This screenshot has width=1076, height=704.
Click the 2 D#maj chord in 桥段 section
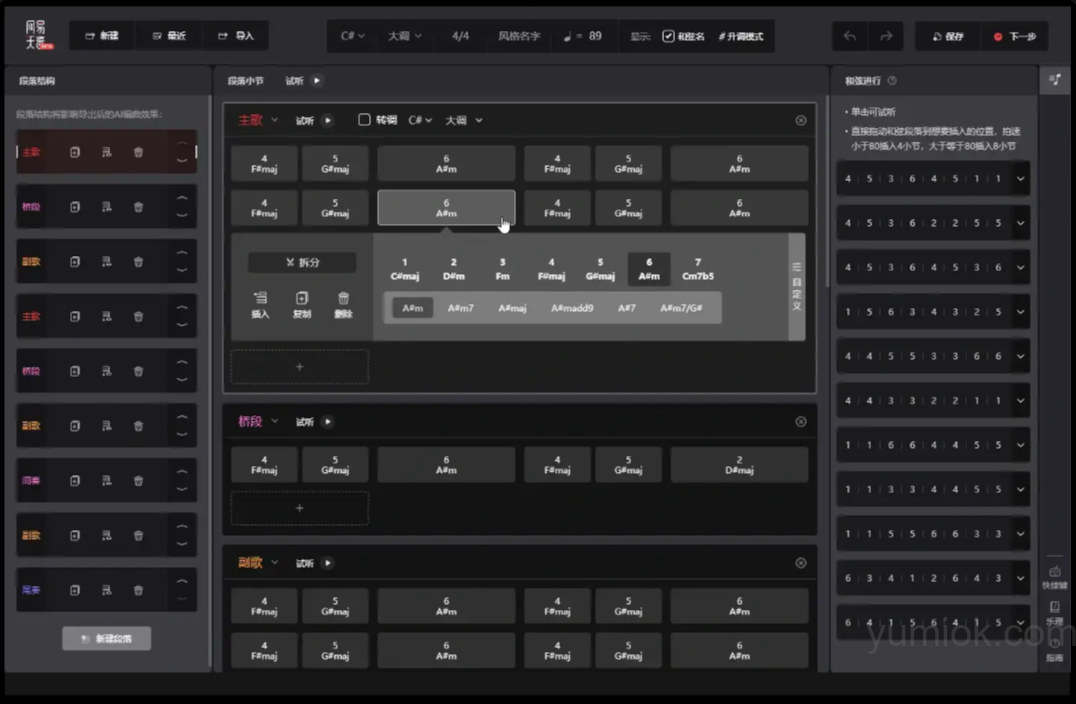pyautogui.click(x=739, y=465)
